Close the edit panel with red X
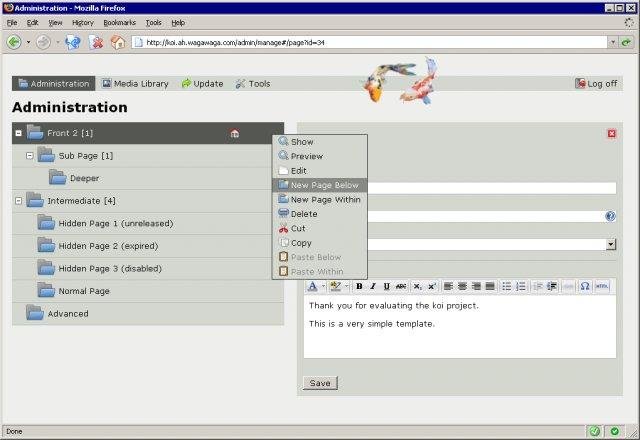The height and width of the screenshot is (440, 640). (x=611, y=133)
